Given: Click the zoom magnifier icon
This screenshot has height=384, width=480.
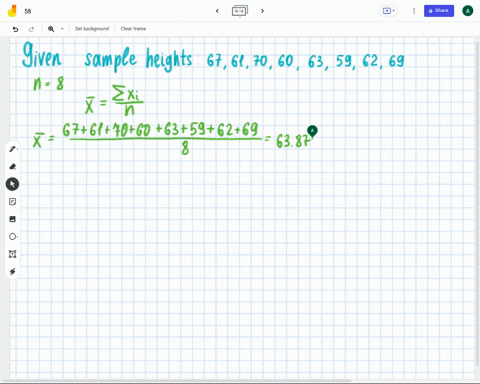Looking at the screenshot, I should (x=51, y=29).
